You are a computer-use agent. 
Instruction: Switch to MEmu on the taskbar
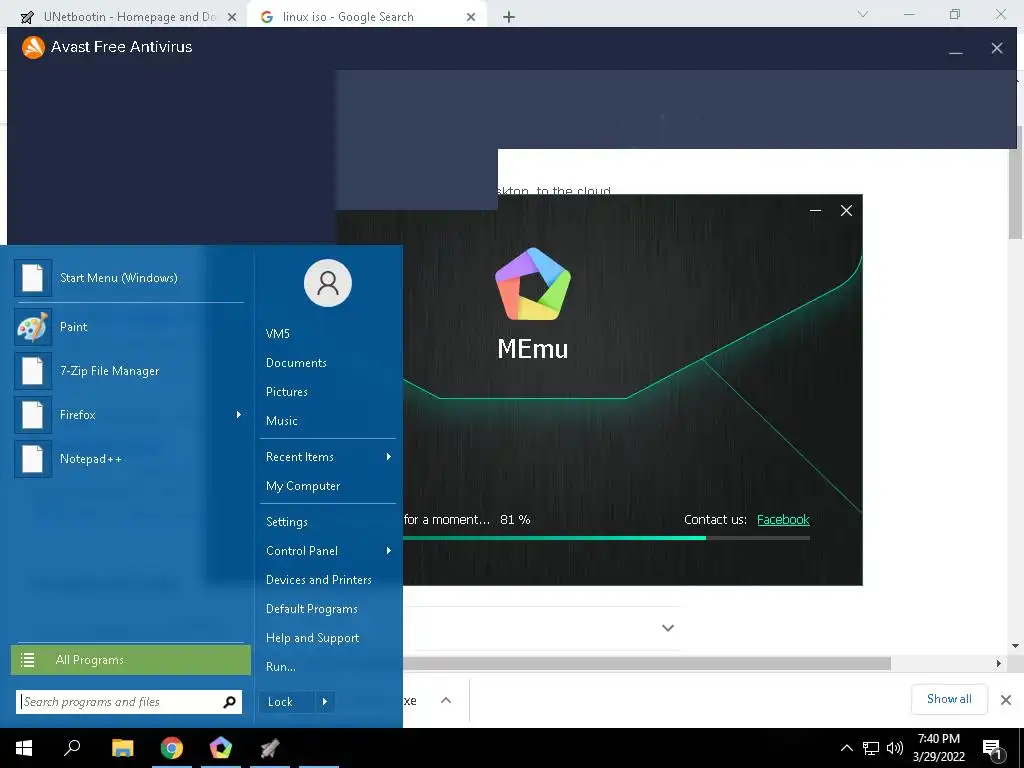click(221, 748)
